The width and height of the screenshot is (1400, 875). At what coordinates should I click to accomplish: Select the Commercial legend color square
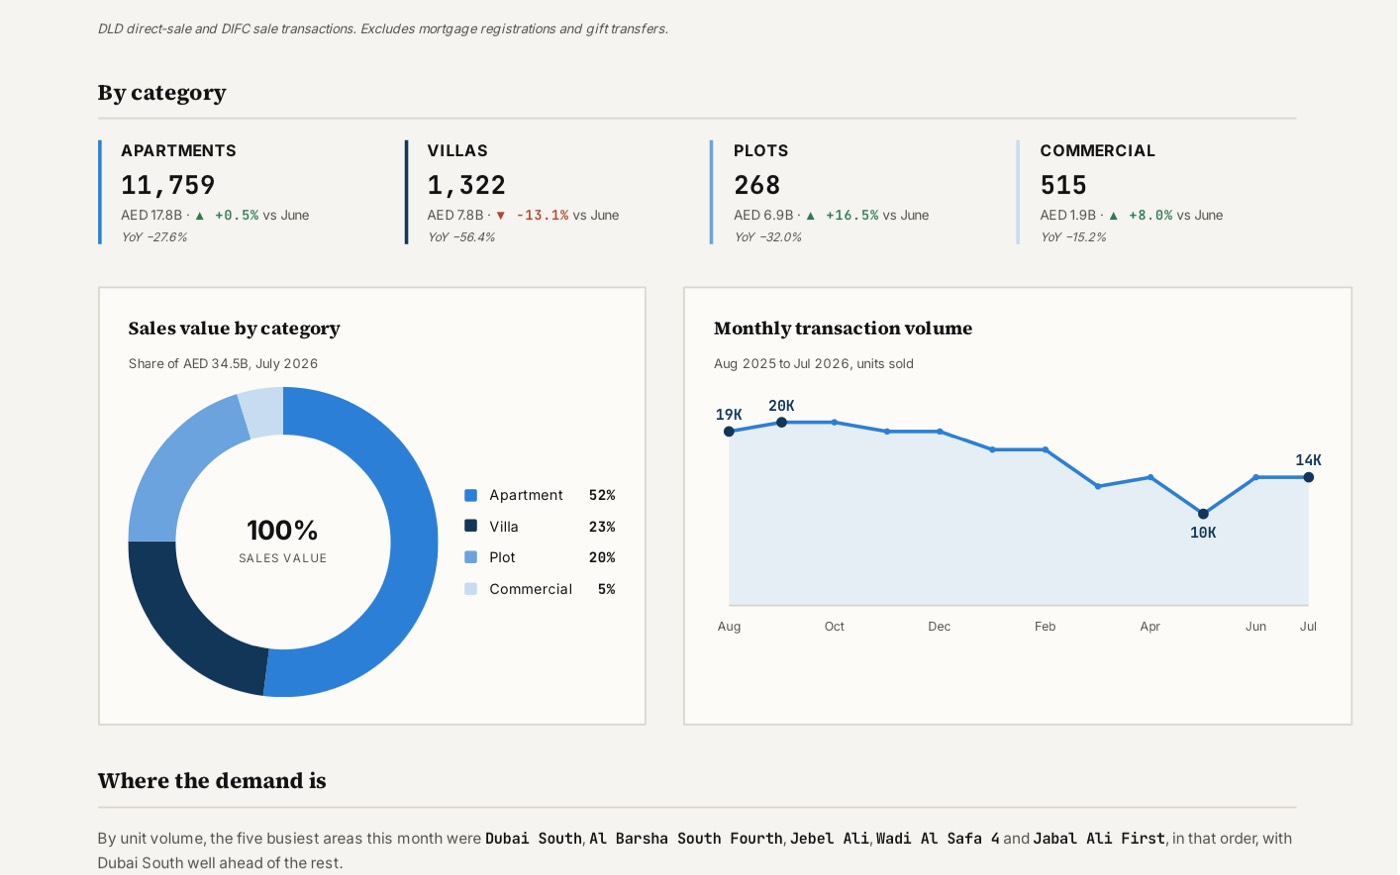point(471,589)
